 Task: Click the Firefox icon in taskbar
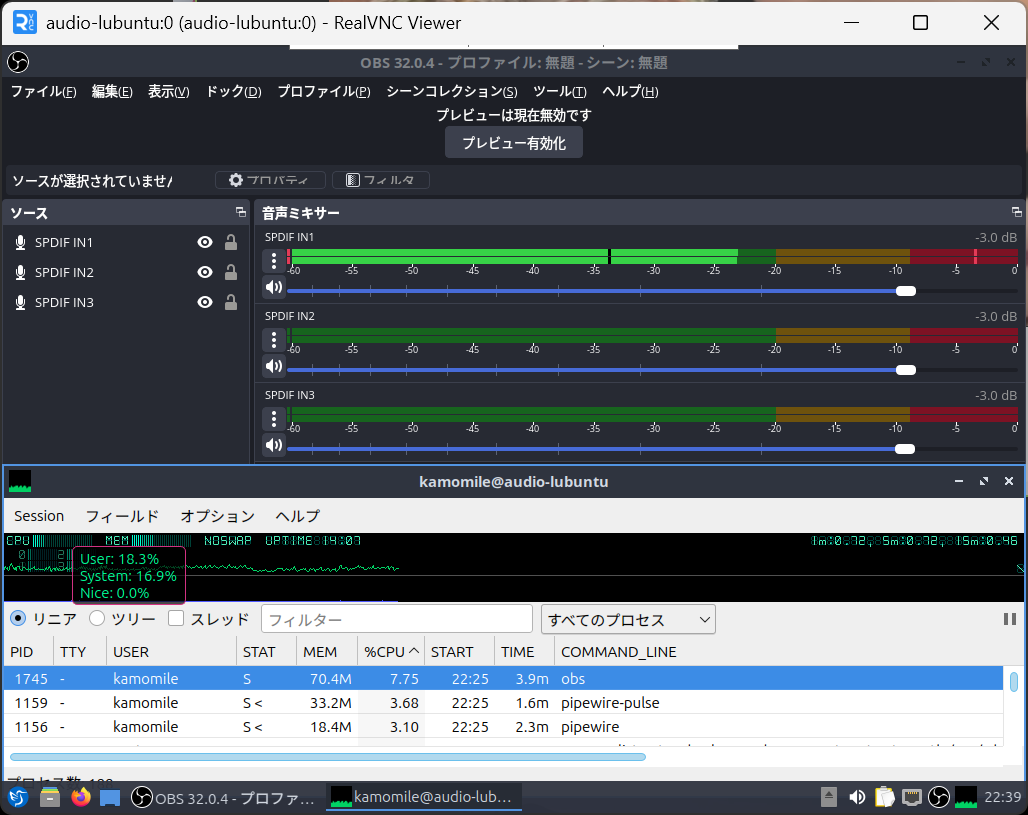coord(81,797)
